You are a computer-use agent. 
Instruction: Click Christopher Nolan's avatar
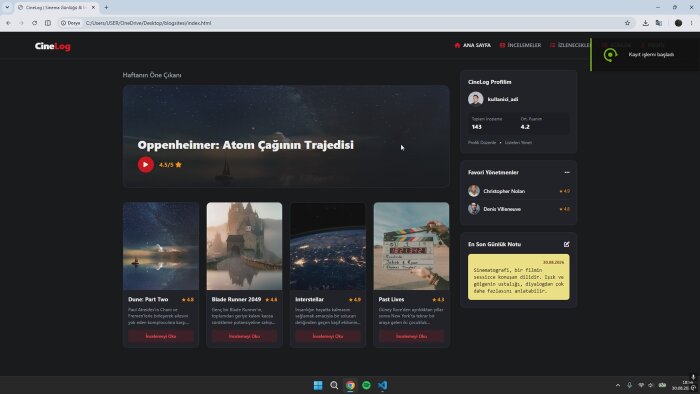474,191
